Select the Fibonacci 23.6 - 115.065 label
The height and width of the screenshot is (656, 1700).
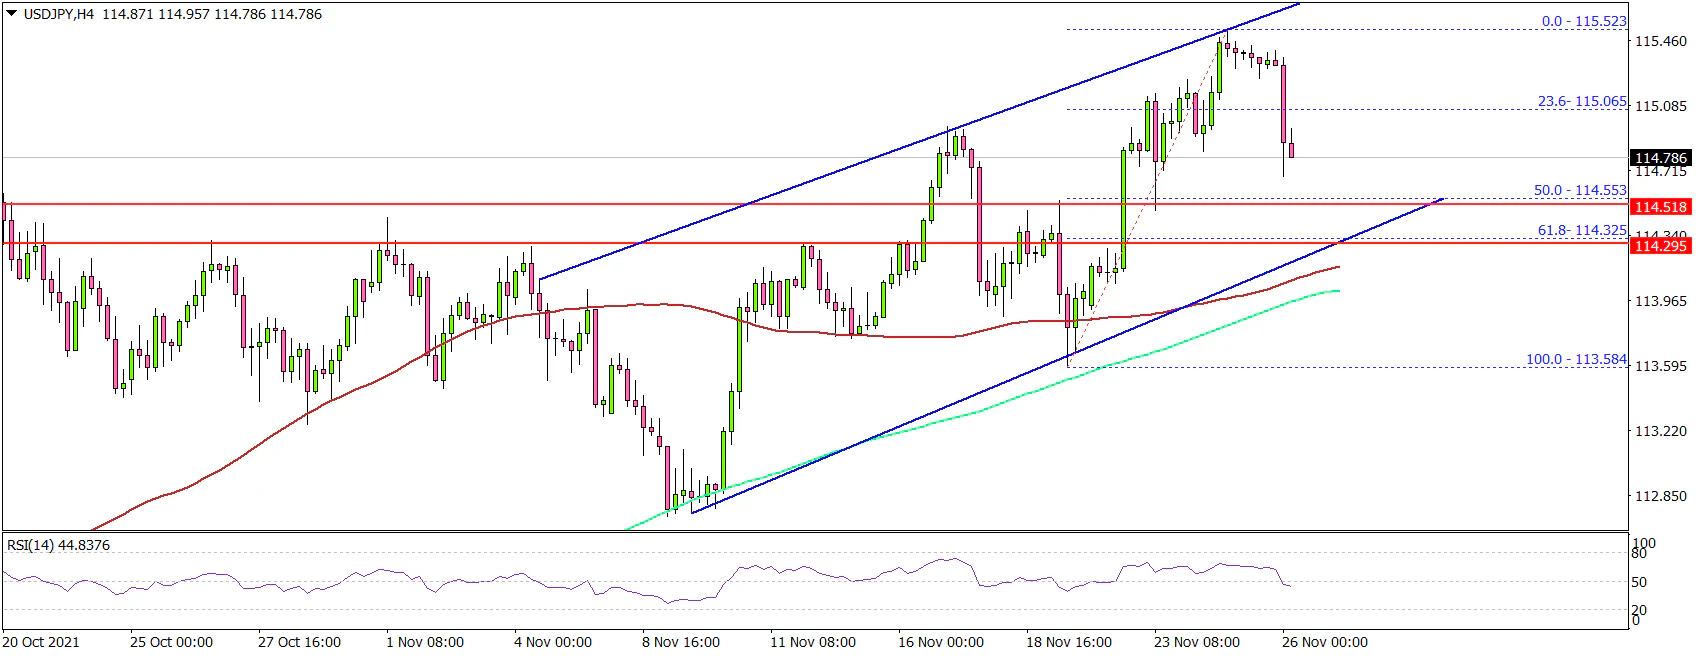(1581, 102)
